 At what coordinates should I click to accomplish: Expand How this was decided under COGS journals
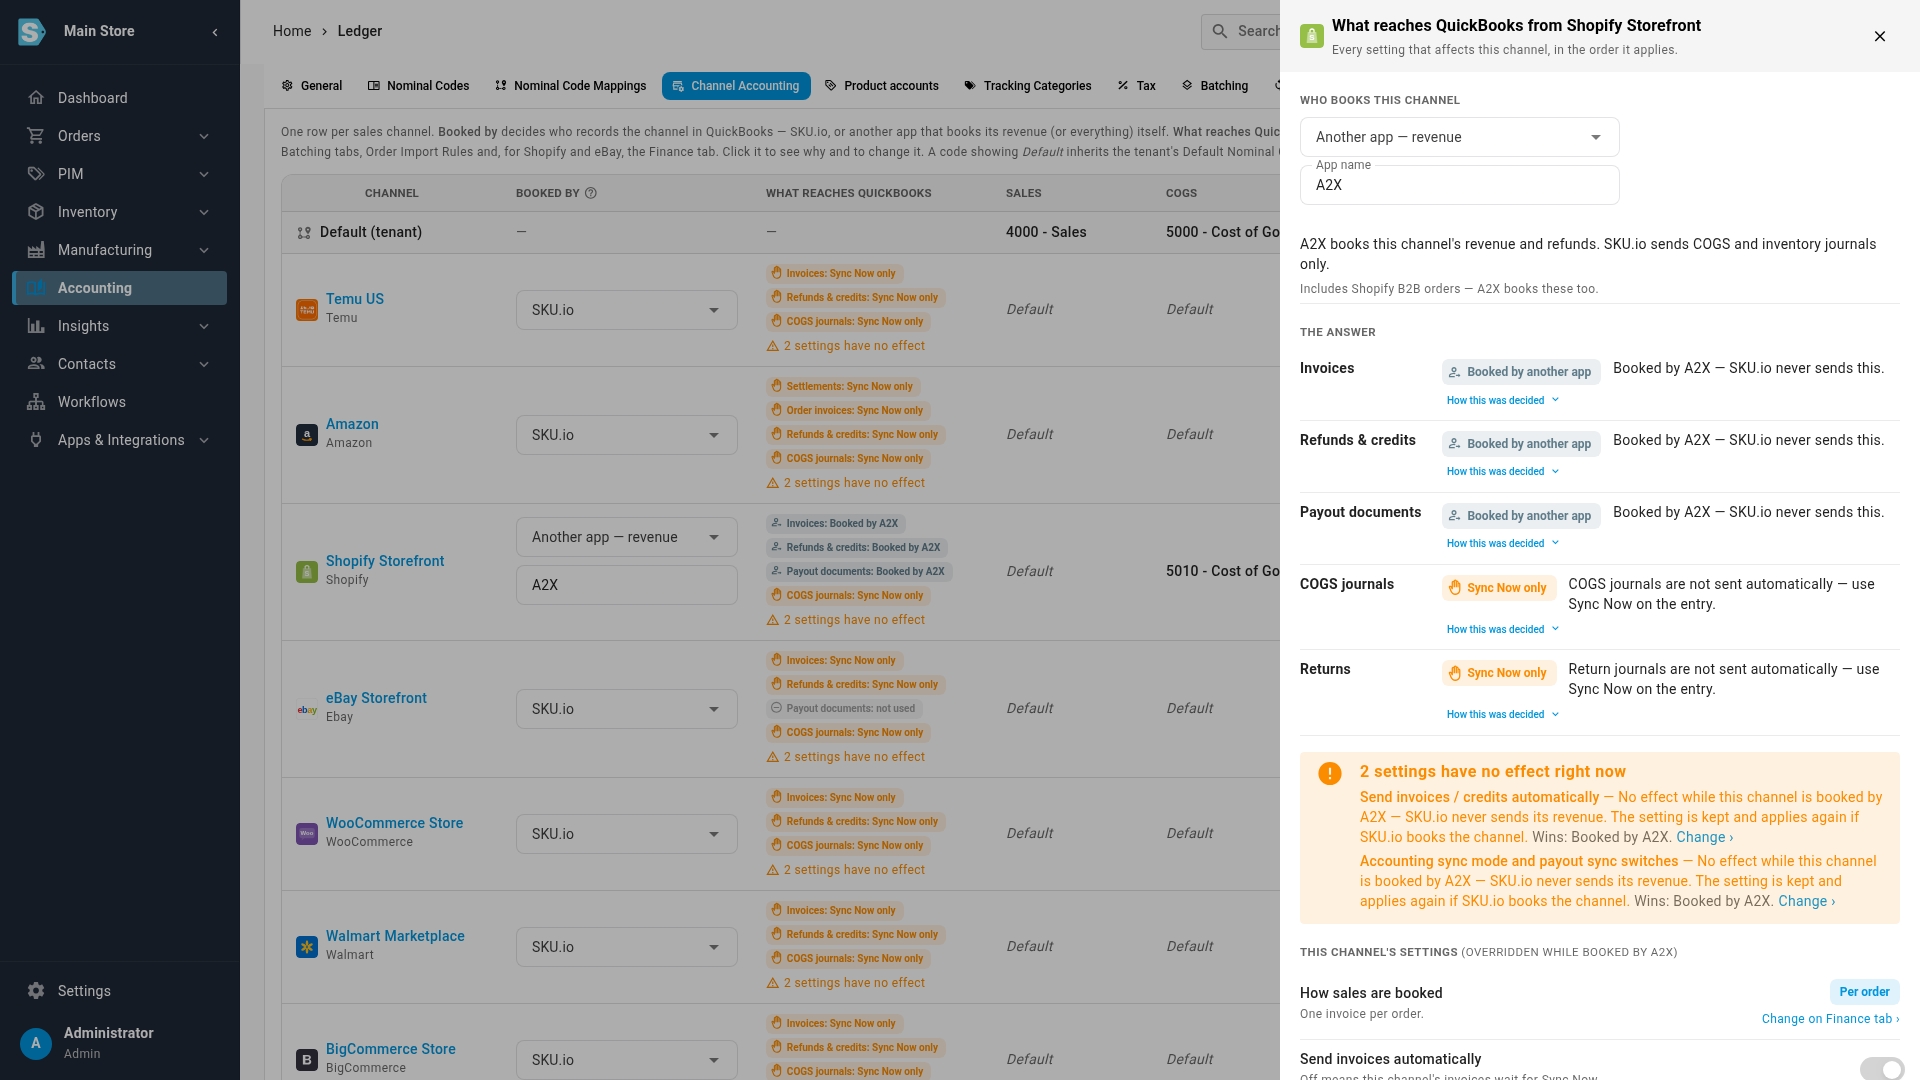[1503, 629]
